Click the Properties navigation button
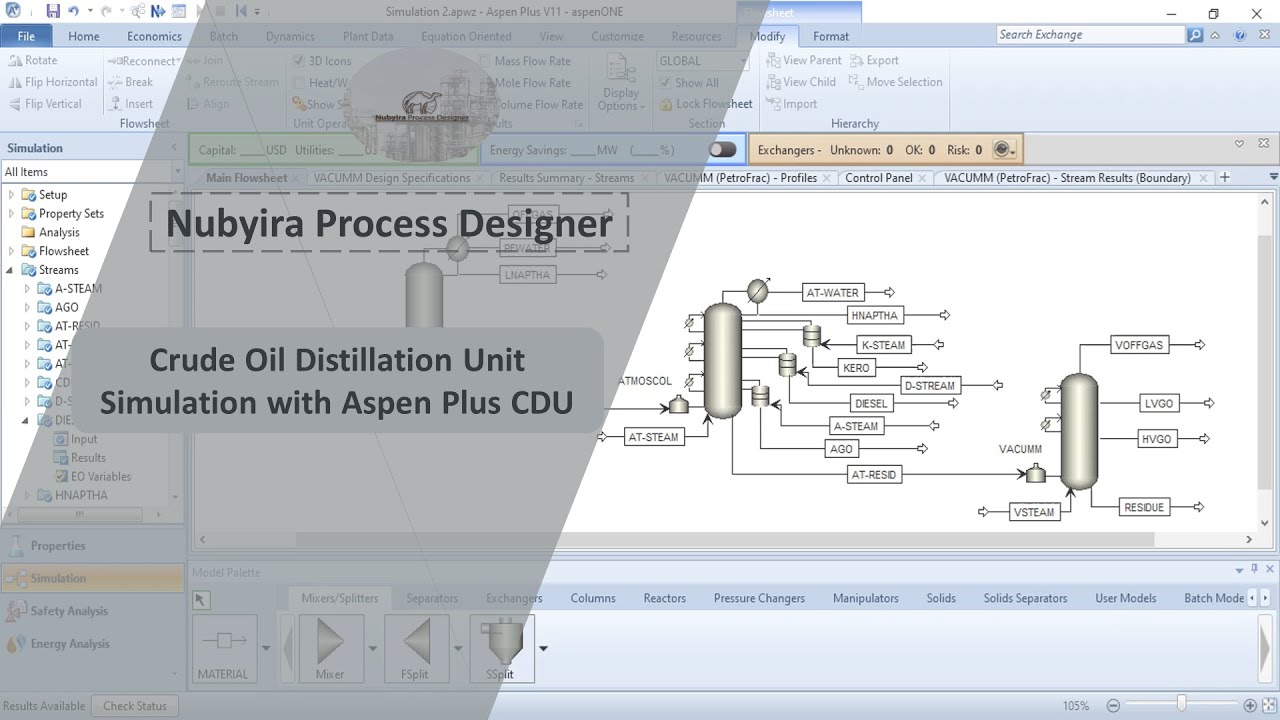Image resolution: width=1280 pixels, height=720 pixels. 92,546
